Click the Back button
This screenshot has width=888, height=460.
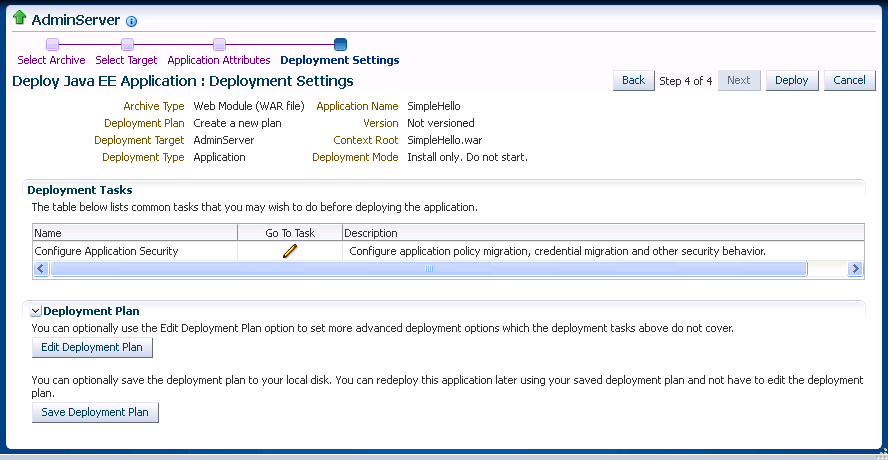point(633,80)
